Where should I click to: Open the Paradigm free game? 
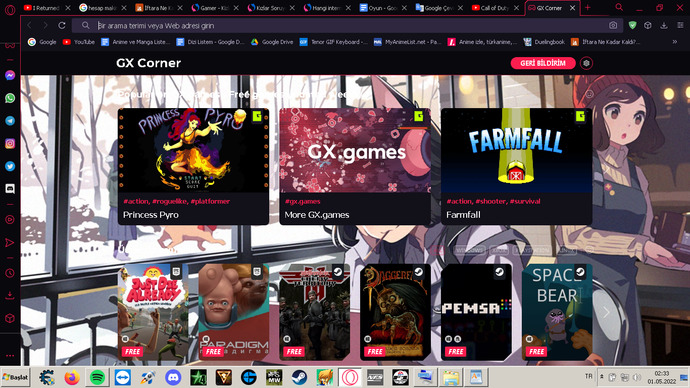(234, 312)
